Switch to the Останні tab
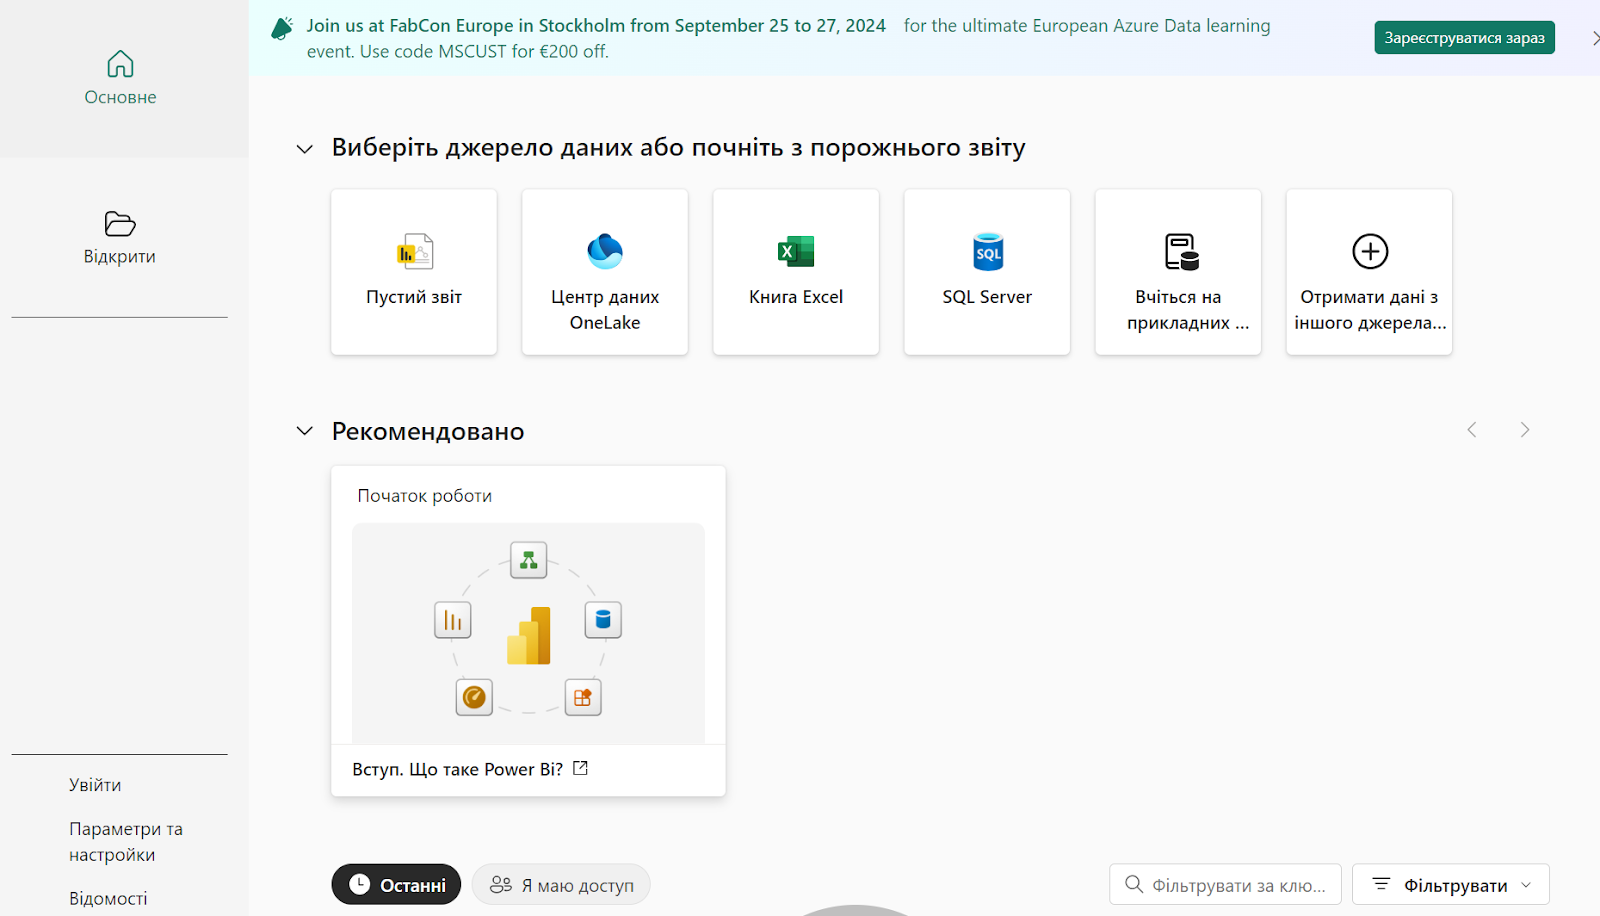This screenshot has width=1600, height=916. (x=396, y=884)
